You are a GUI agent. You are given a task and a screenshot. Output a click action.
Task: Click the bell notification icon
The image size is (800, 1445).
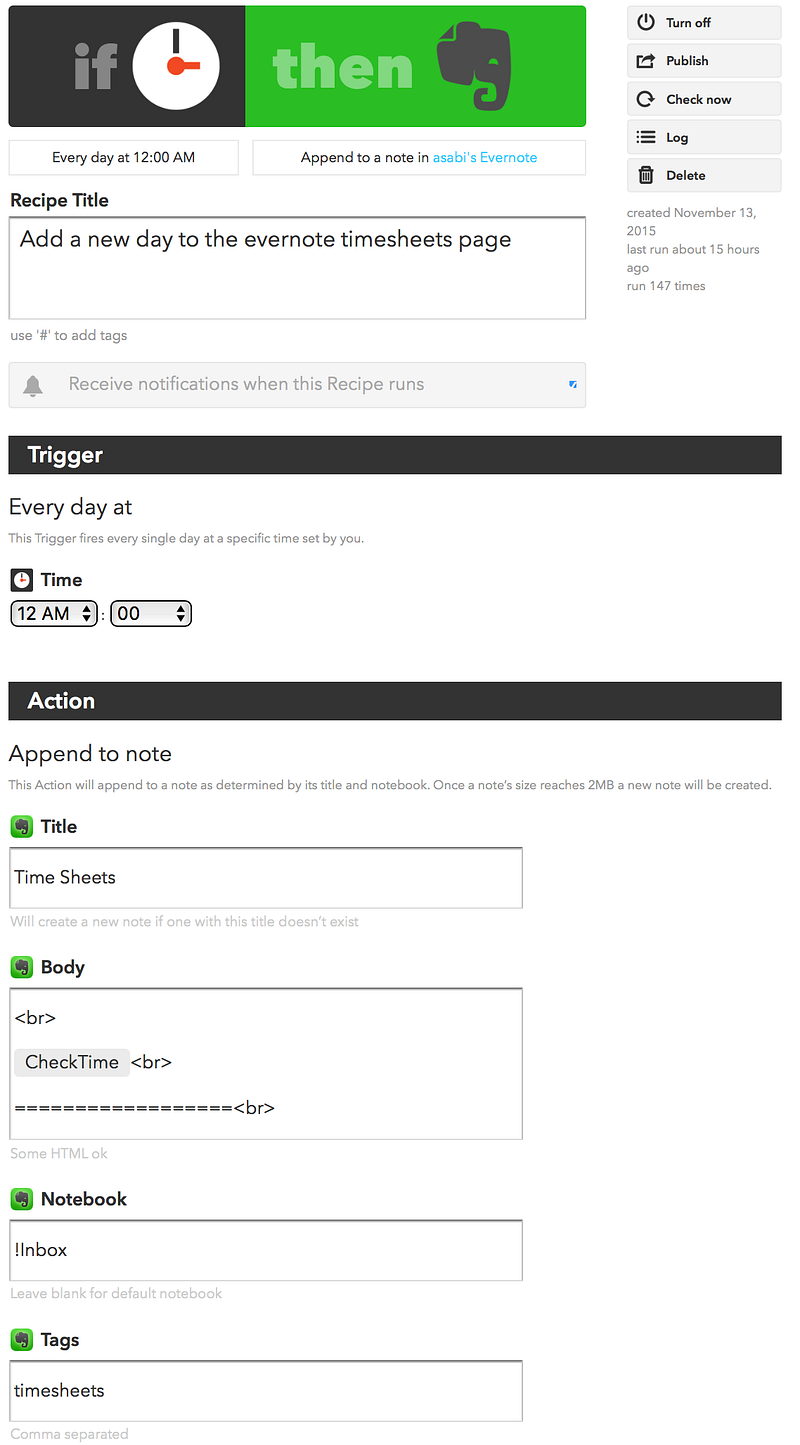point(33,385)
